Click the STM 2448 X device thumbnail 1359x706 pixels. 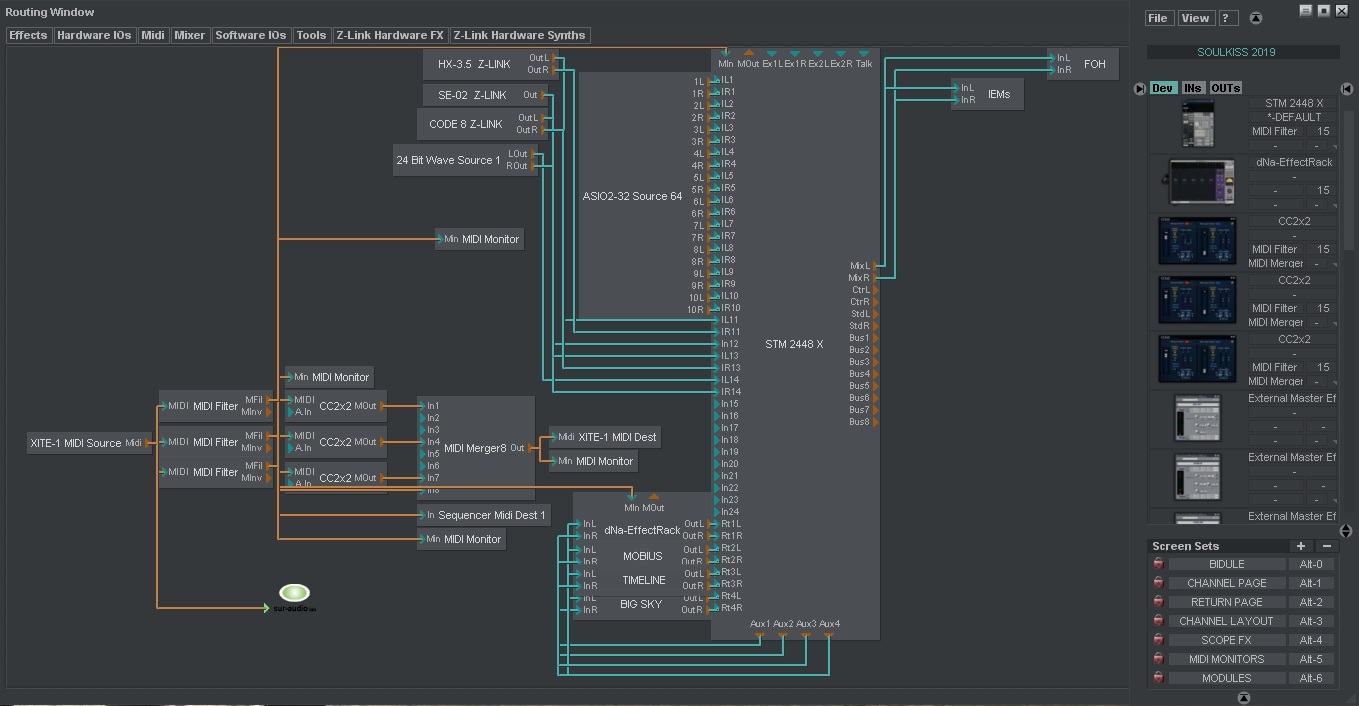point(1197,125)
